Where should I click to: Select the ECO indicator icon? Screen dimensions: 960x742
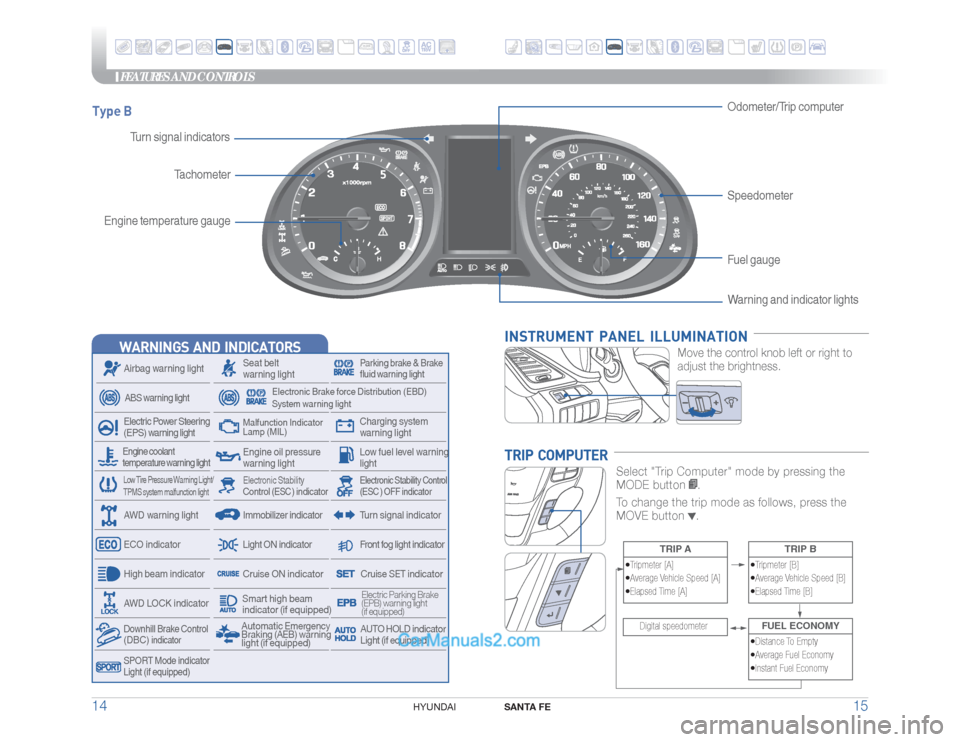108,544
